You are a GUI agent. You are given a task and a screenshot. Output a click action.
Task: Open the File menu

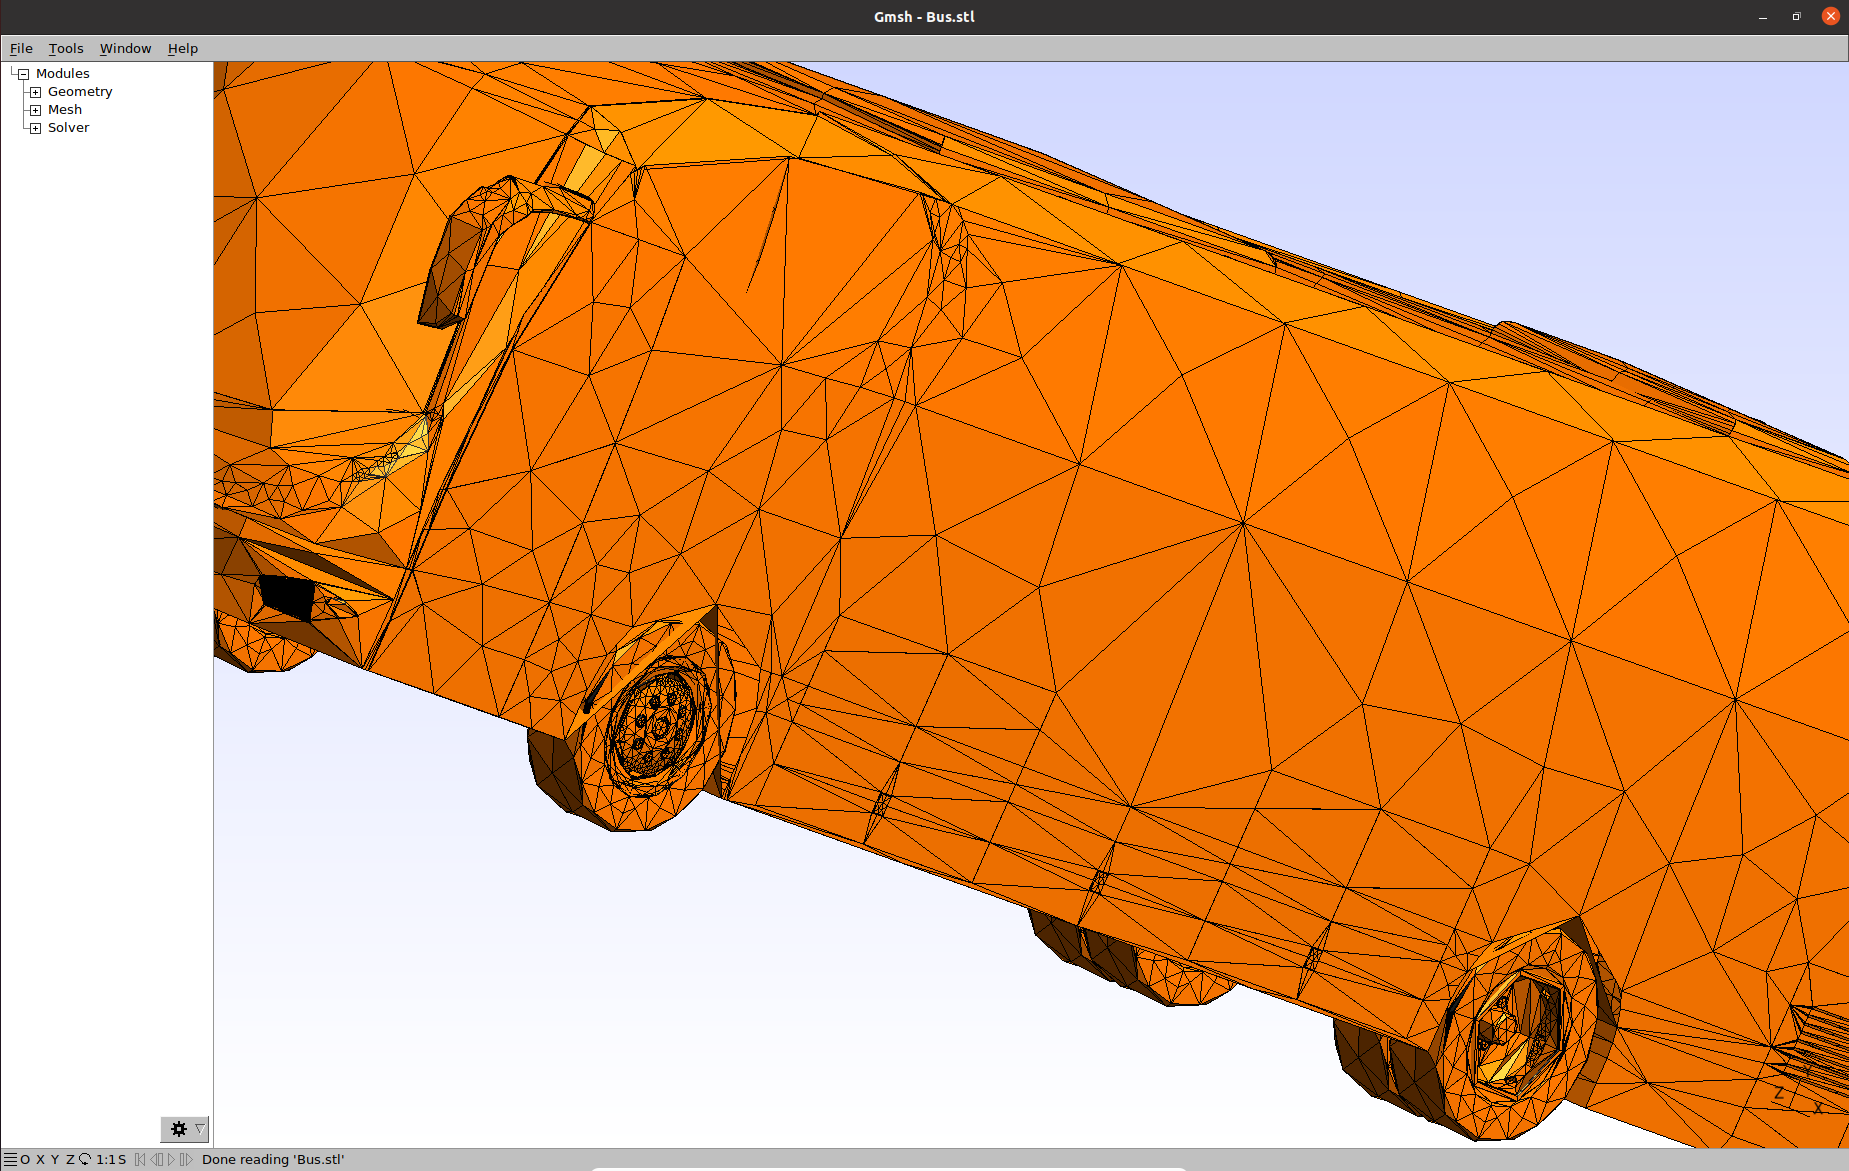20,48
